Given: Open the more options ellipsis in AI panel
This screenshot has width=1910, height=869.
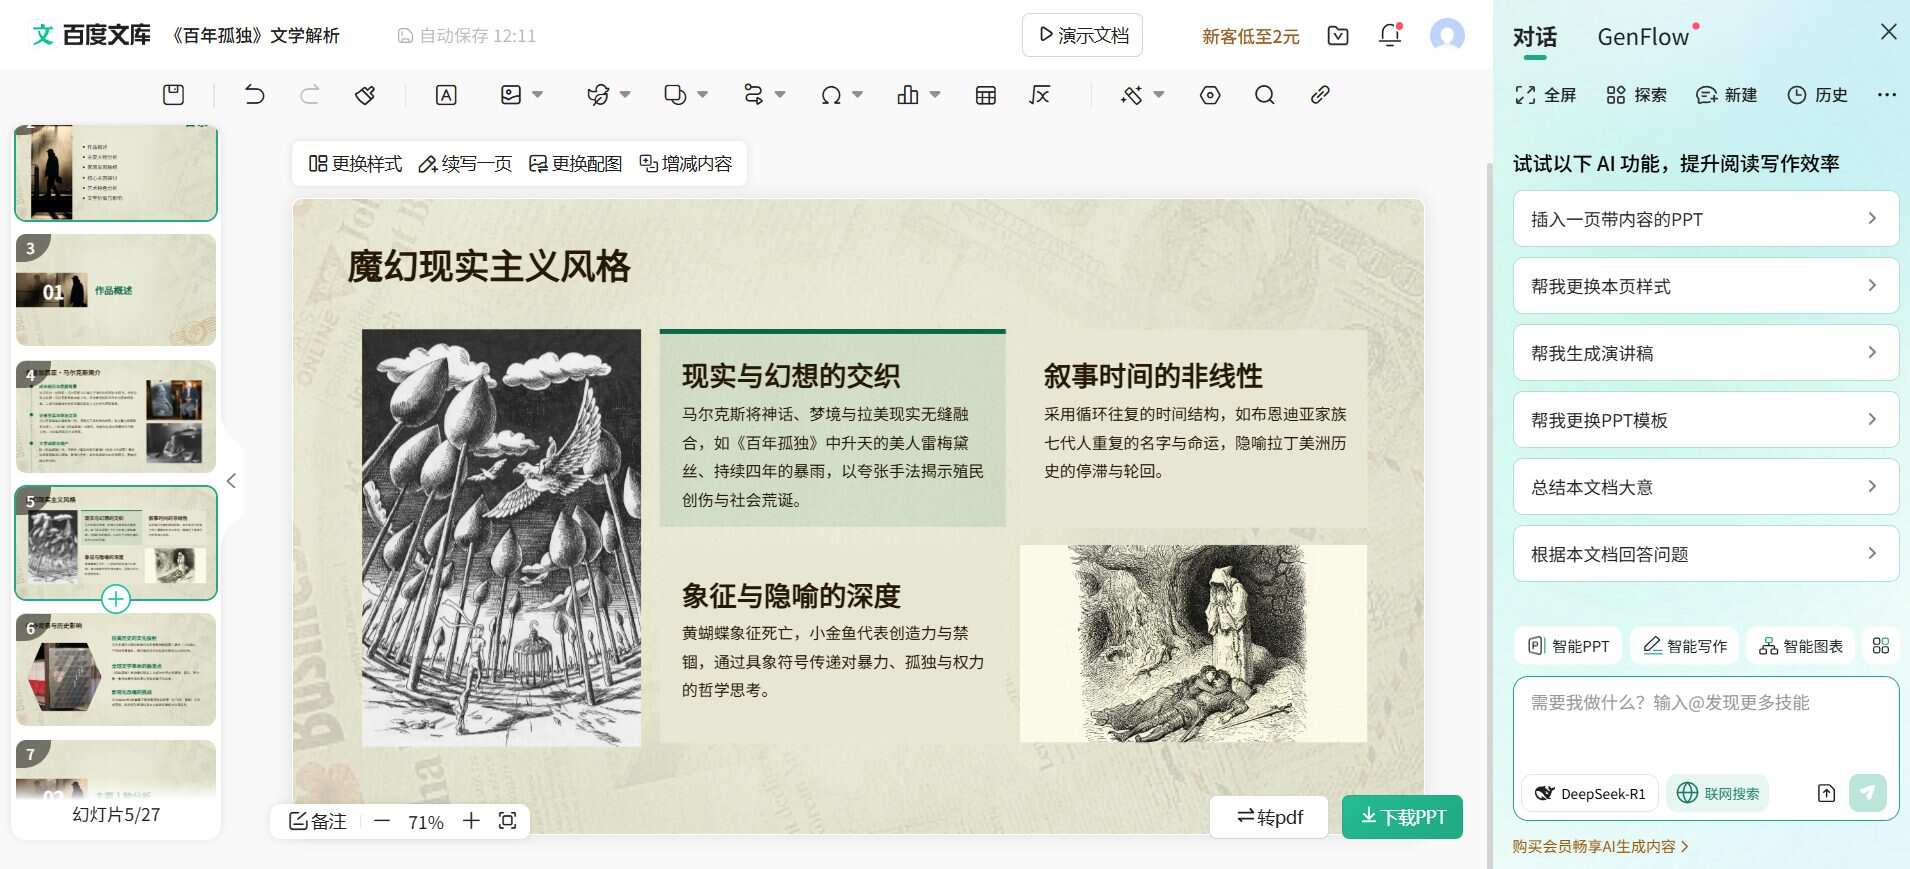Looking at the screenshot, I should pyautogui.click(x=1886, y=95).
